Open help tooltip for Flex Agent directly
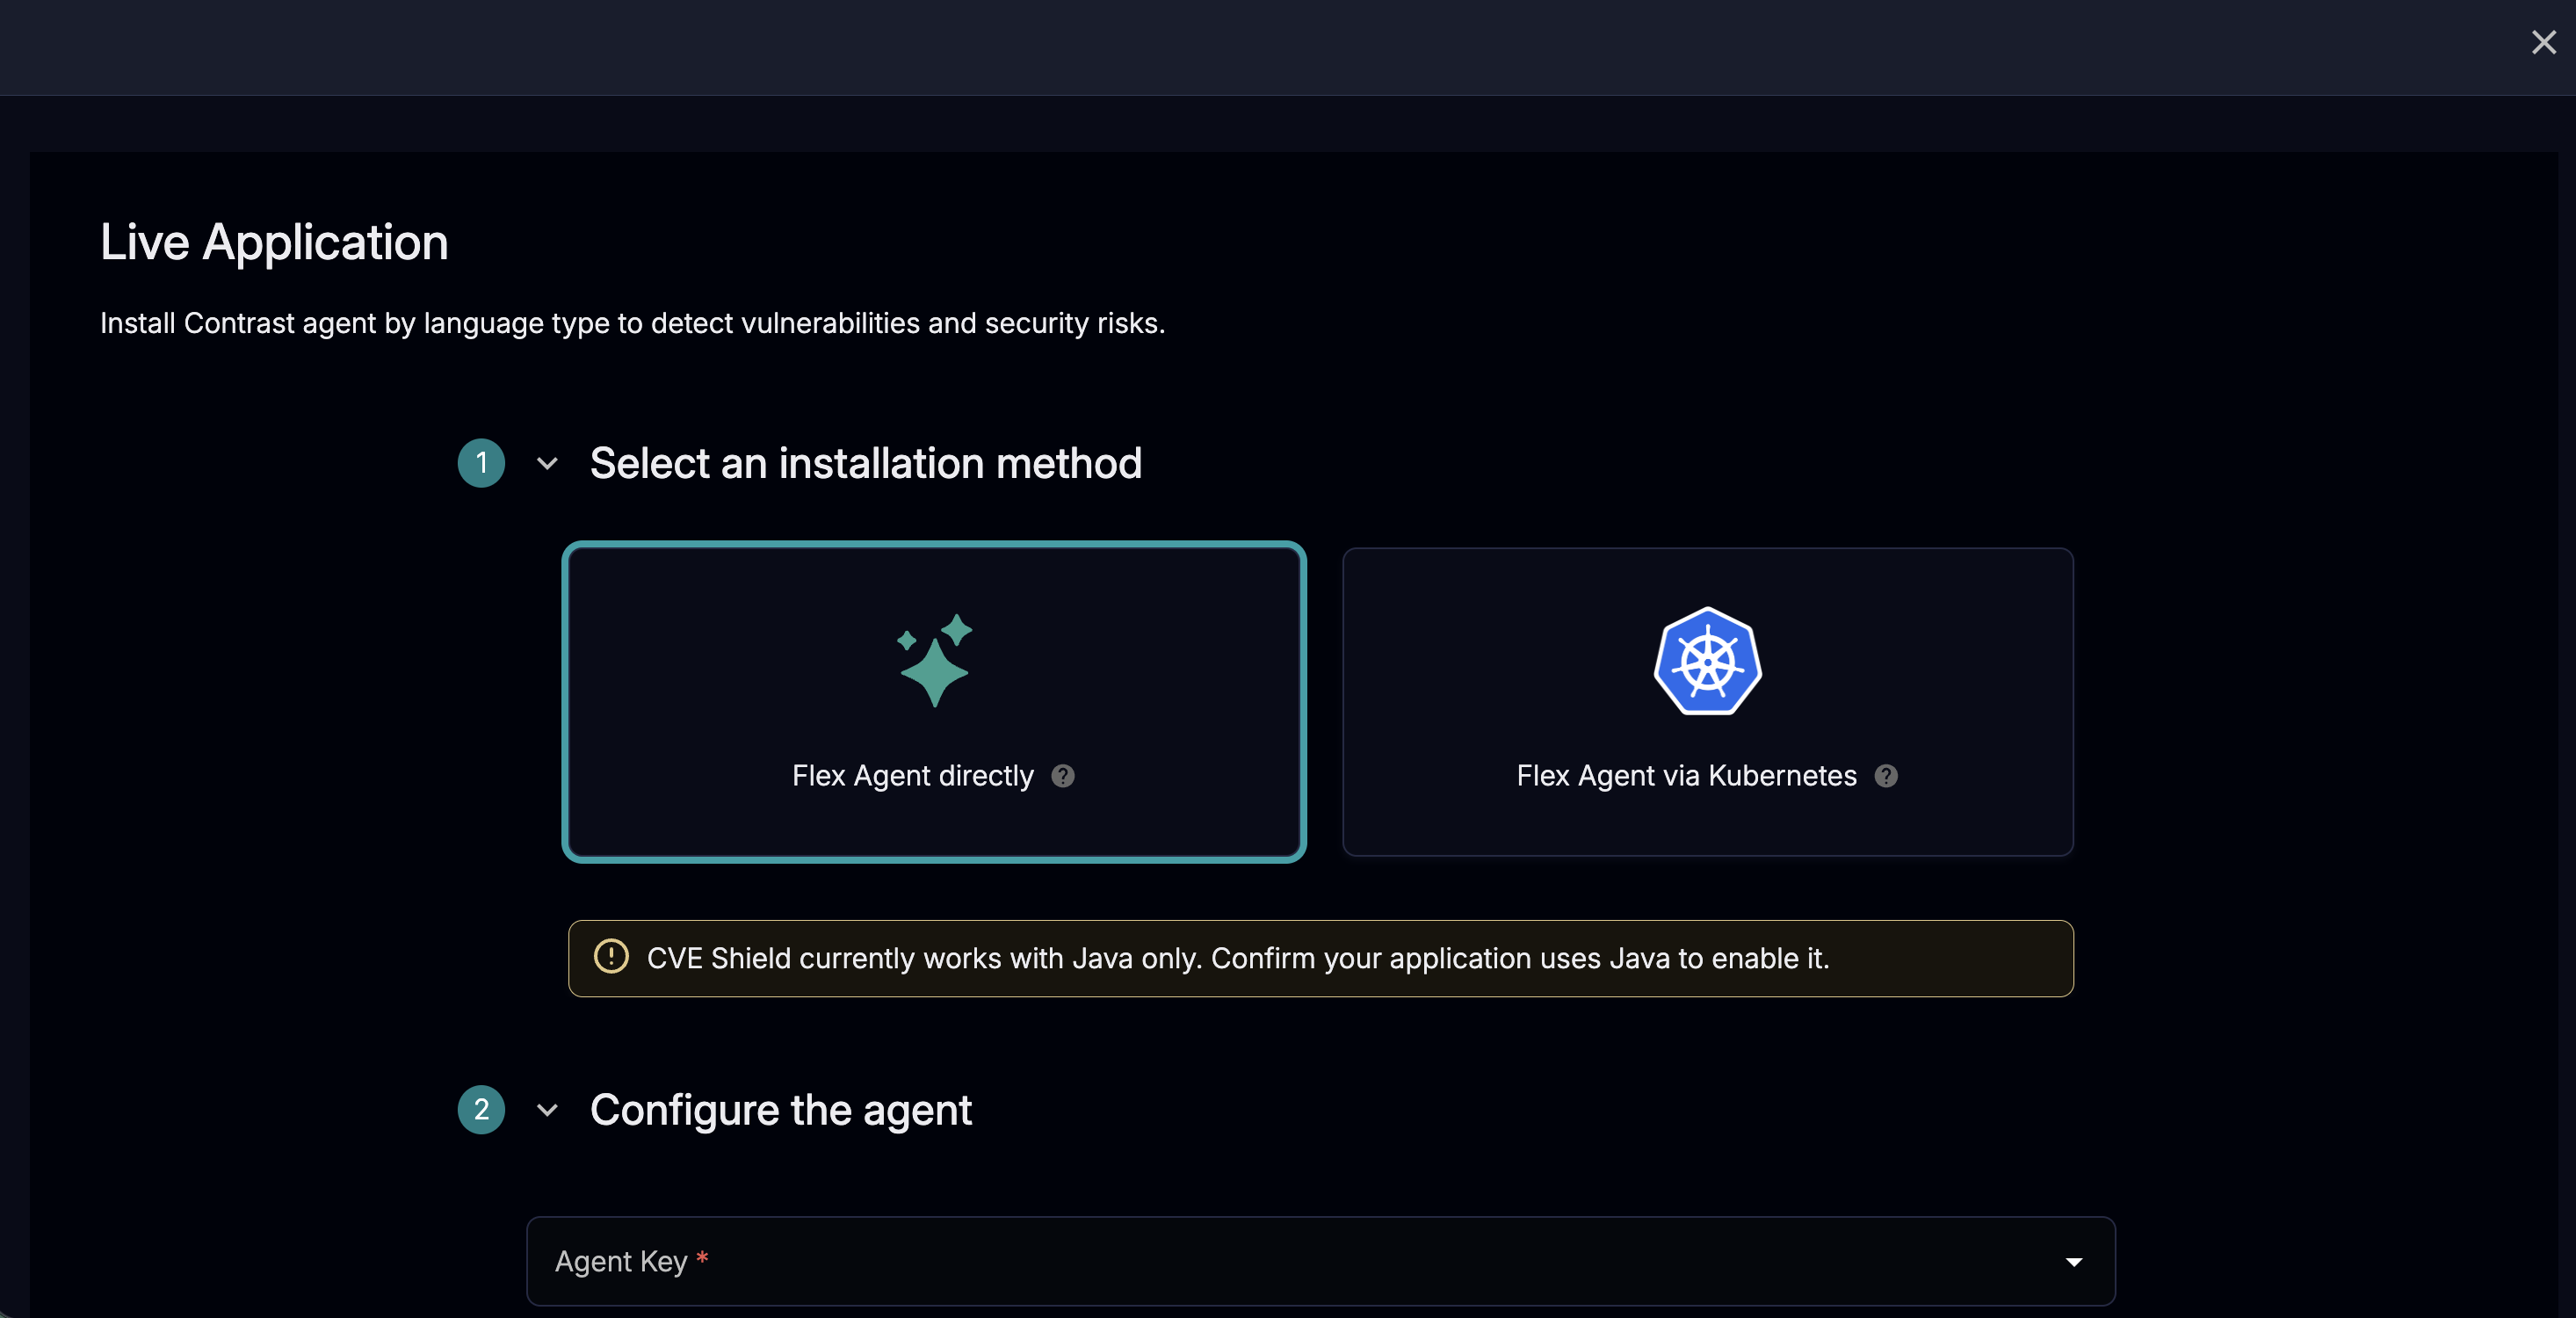2576x1318 pixels. pos(1063,776)
